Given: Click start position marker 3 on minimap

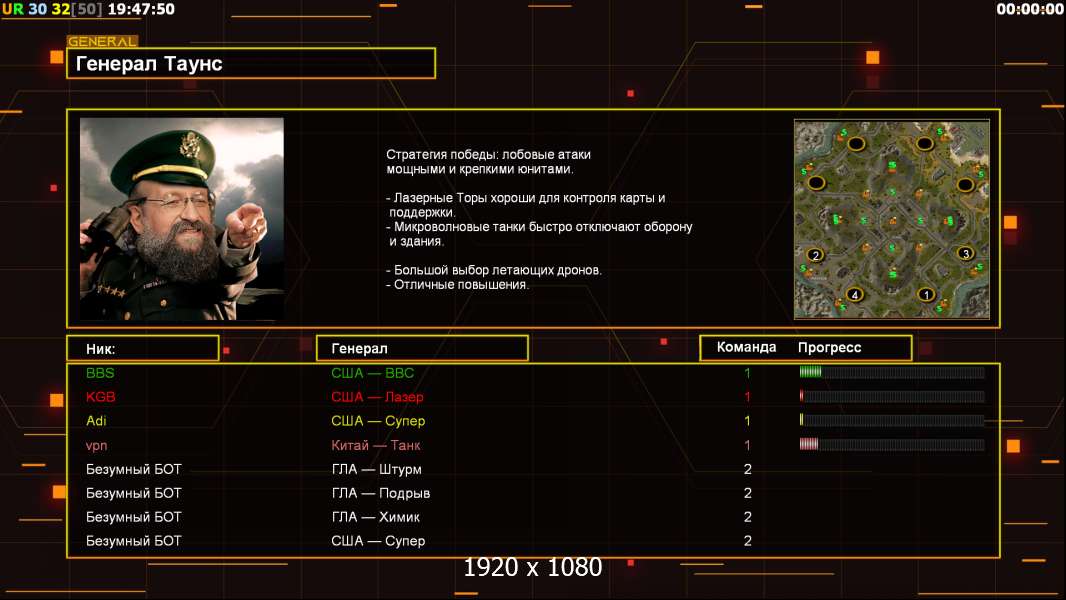Looking at the screenshot, I should coord(965,253).
